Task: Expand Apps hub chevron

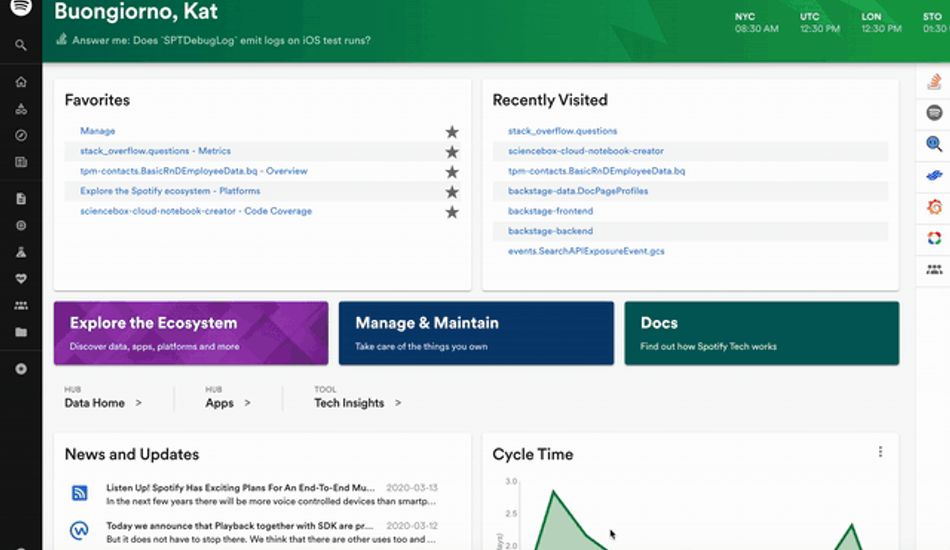Action: point(247,402)
